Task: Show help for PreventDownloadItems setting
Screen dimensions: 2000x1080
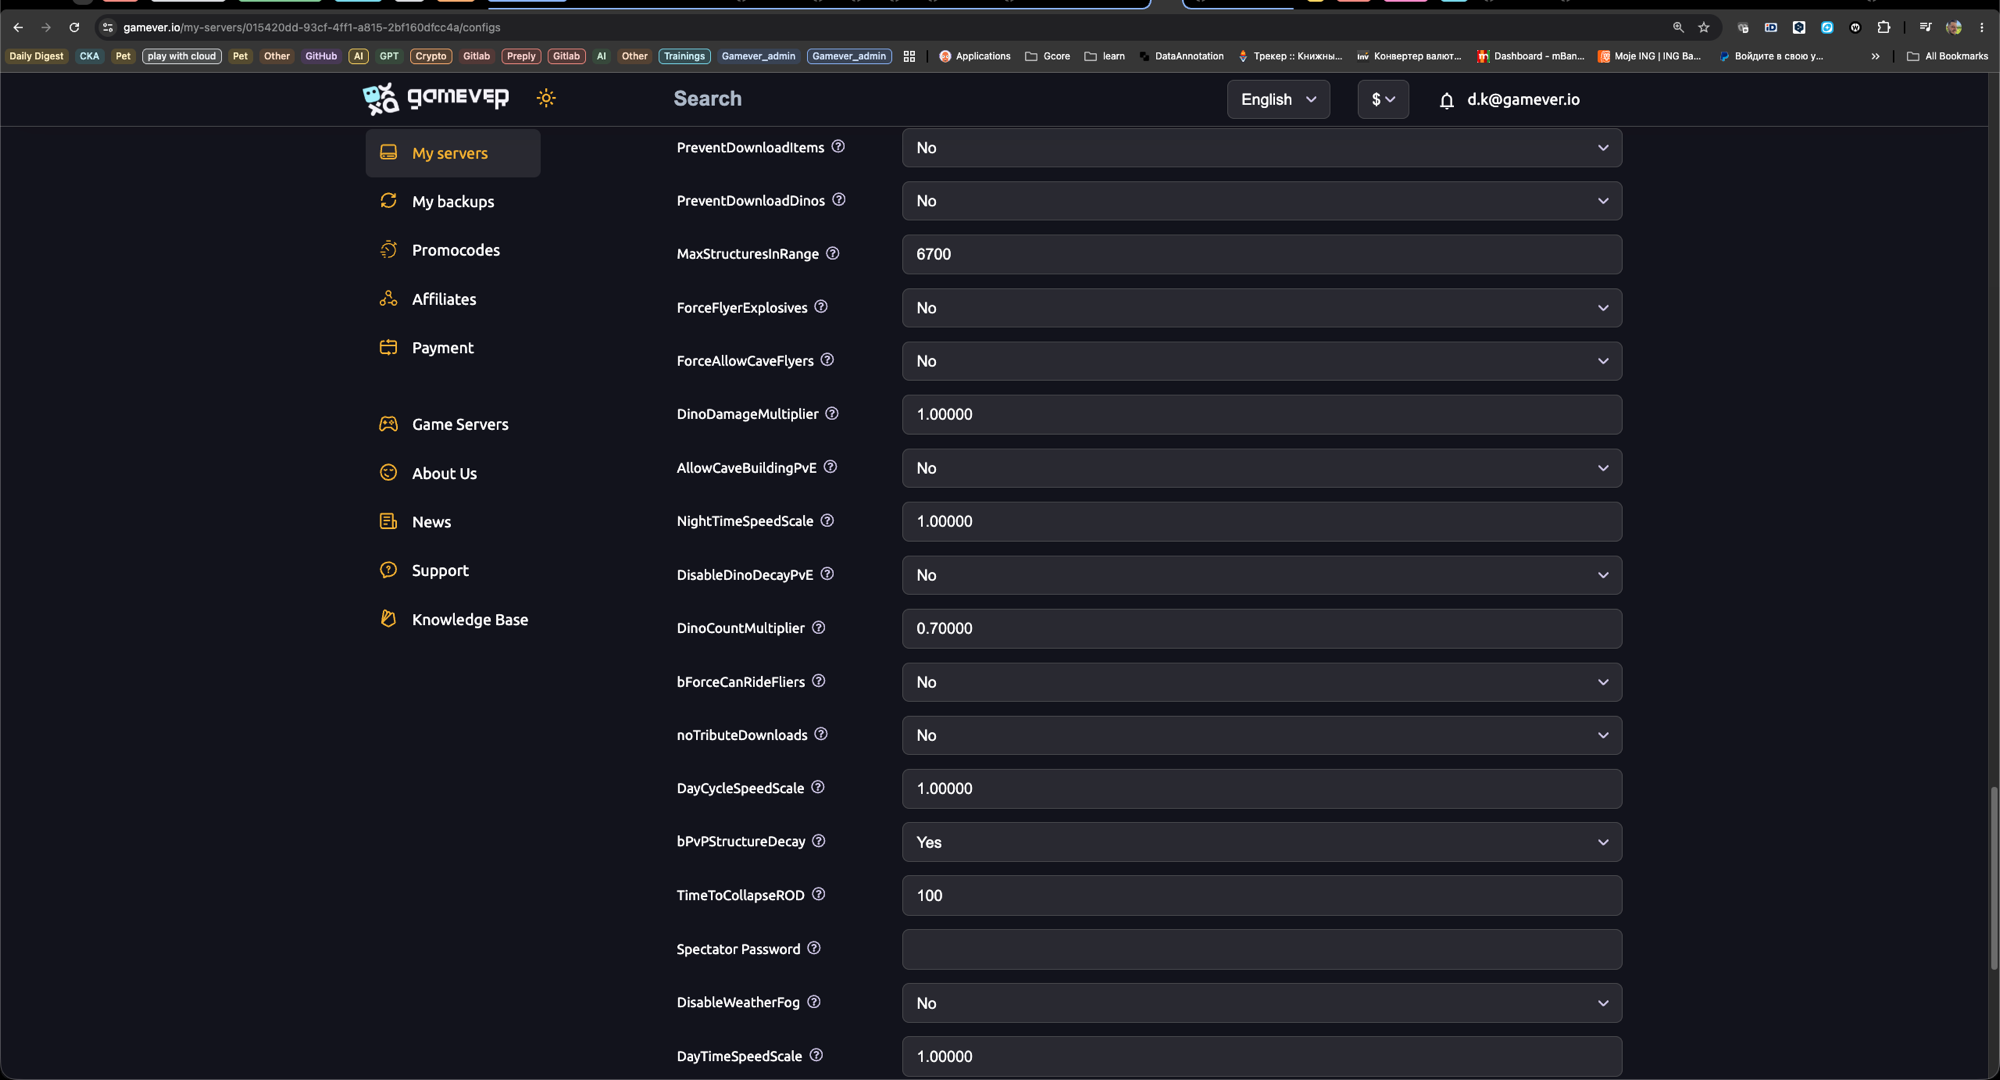Action: 838,147
